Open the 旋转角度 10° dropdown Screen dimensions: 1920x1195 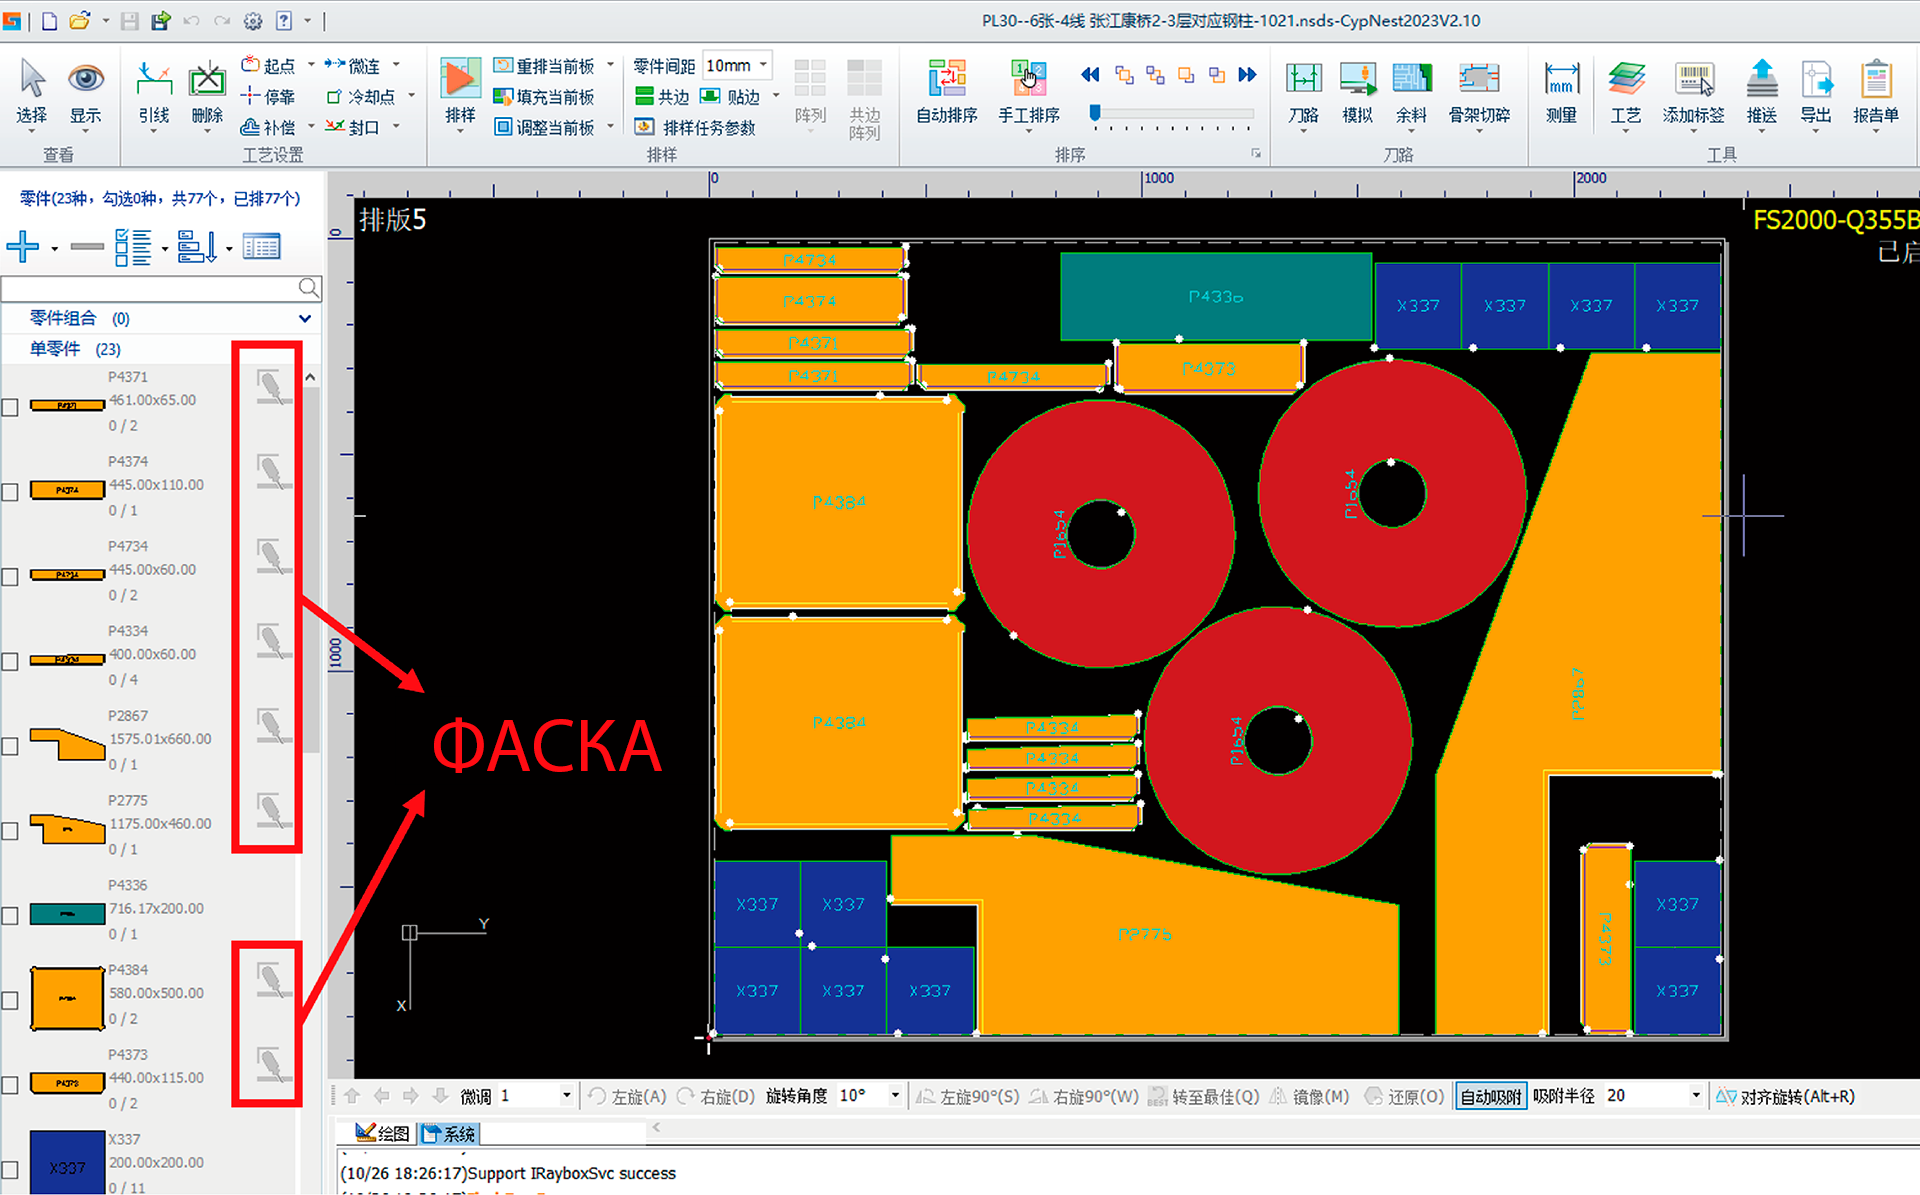pyautogui.click(x=895, y=1096)
